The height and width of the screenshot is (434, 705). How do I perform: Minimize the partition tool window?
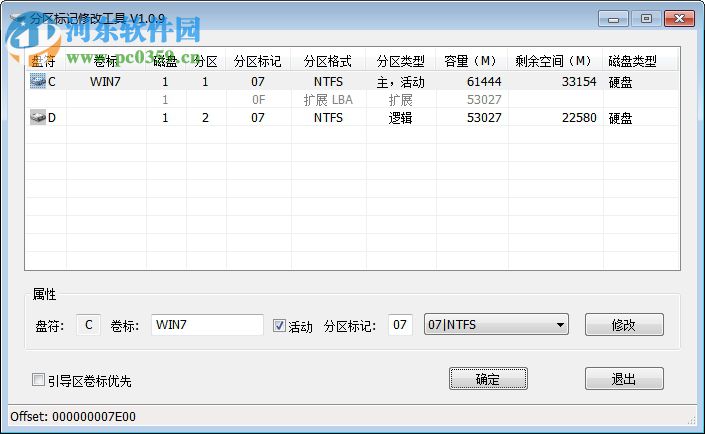click(x=613, y=19)
